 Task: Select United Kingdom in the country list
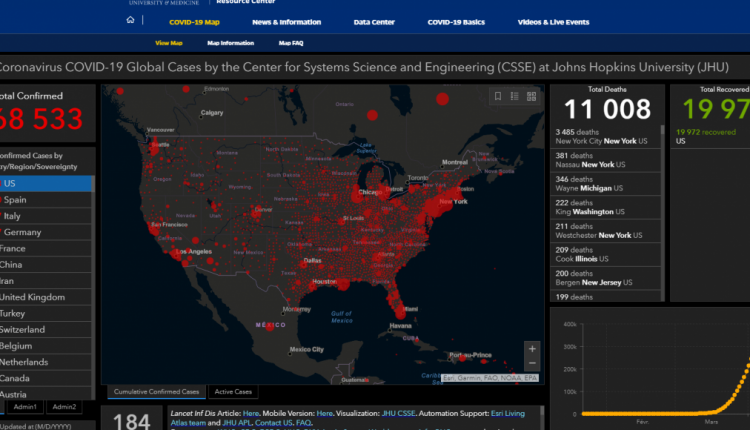tap(45, 298)
